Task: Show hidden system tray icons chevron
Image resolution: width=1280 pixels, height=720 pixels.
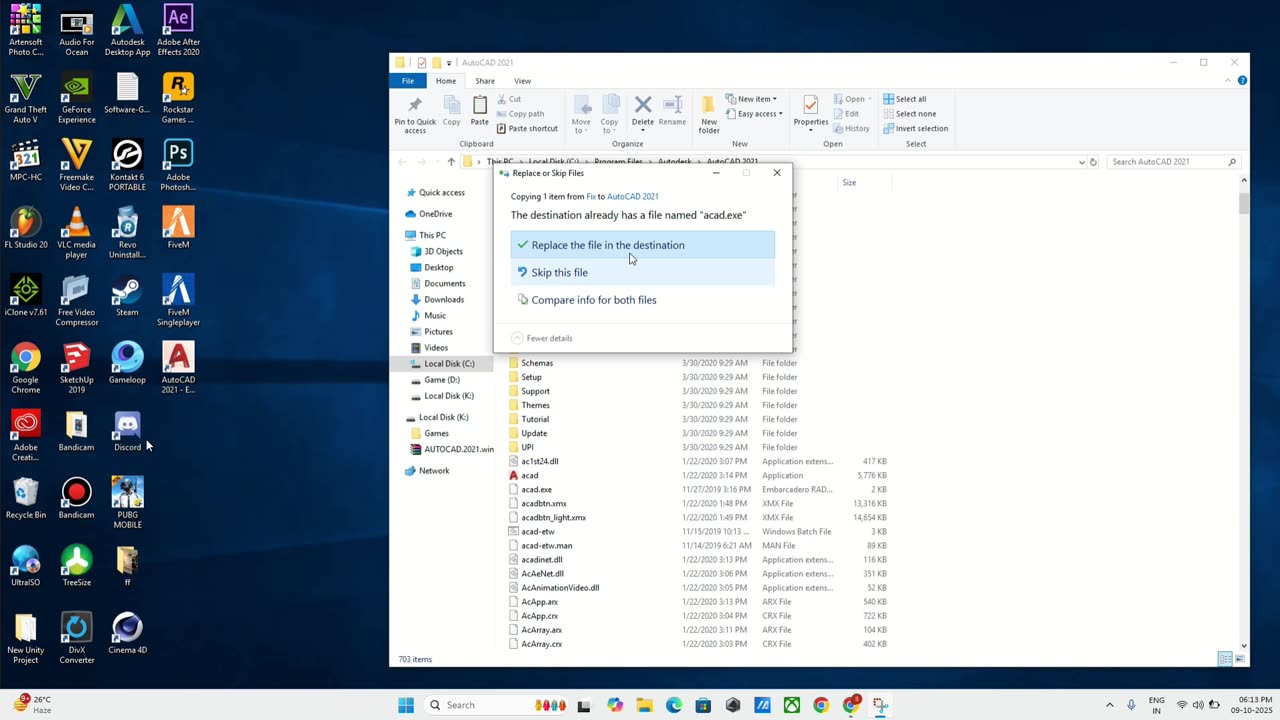Action: 1109,705
